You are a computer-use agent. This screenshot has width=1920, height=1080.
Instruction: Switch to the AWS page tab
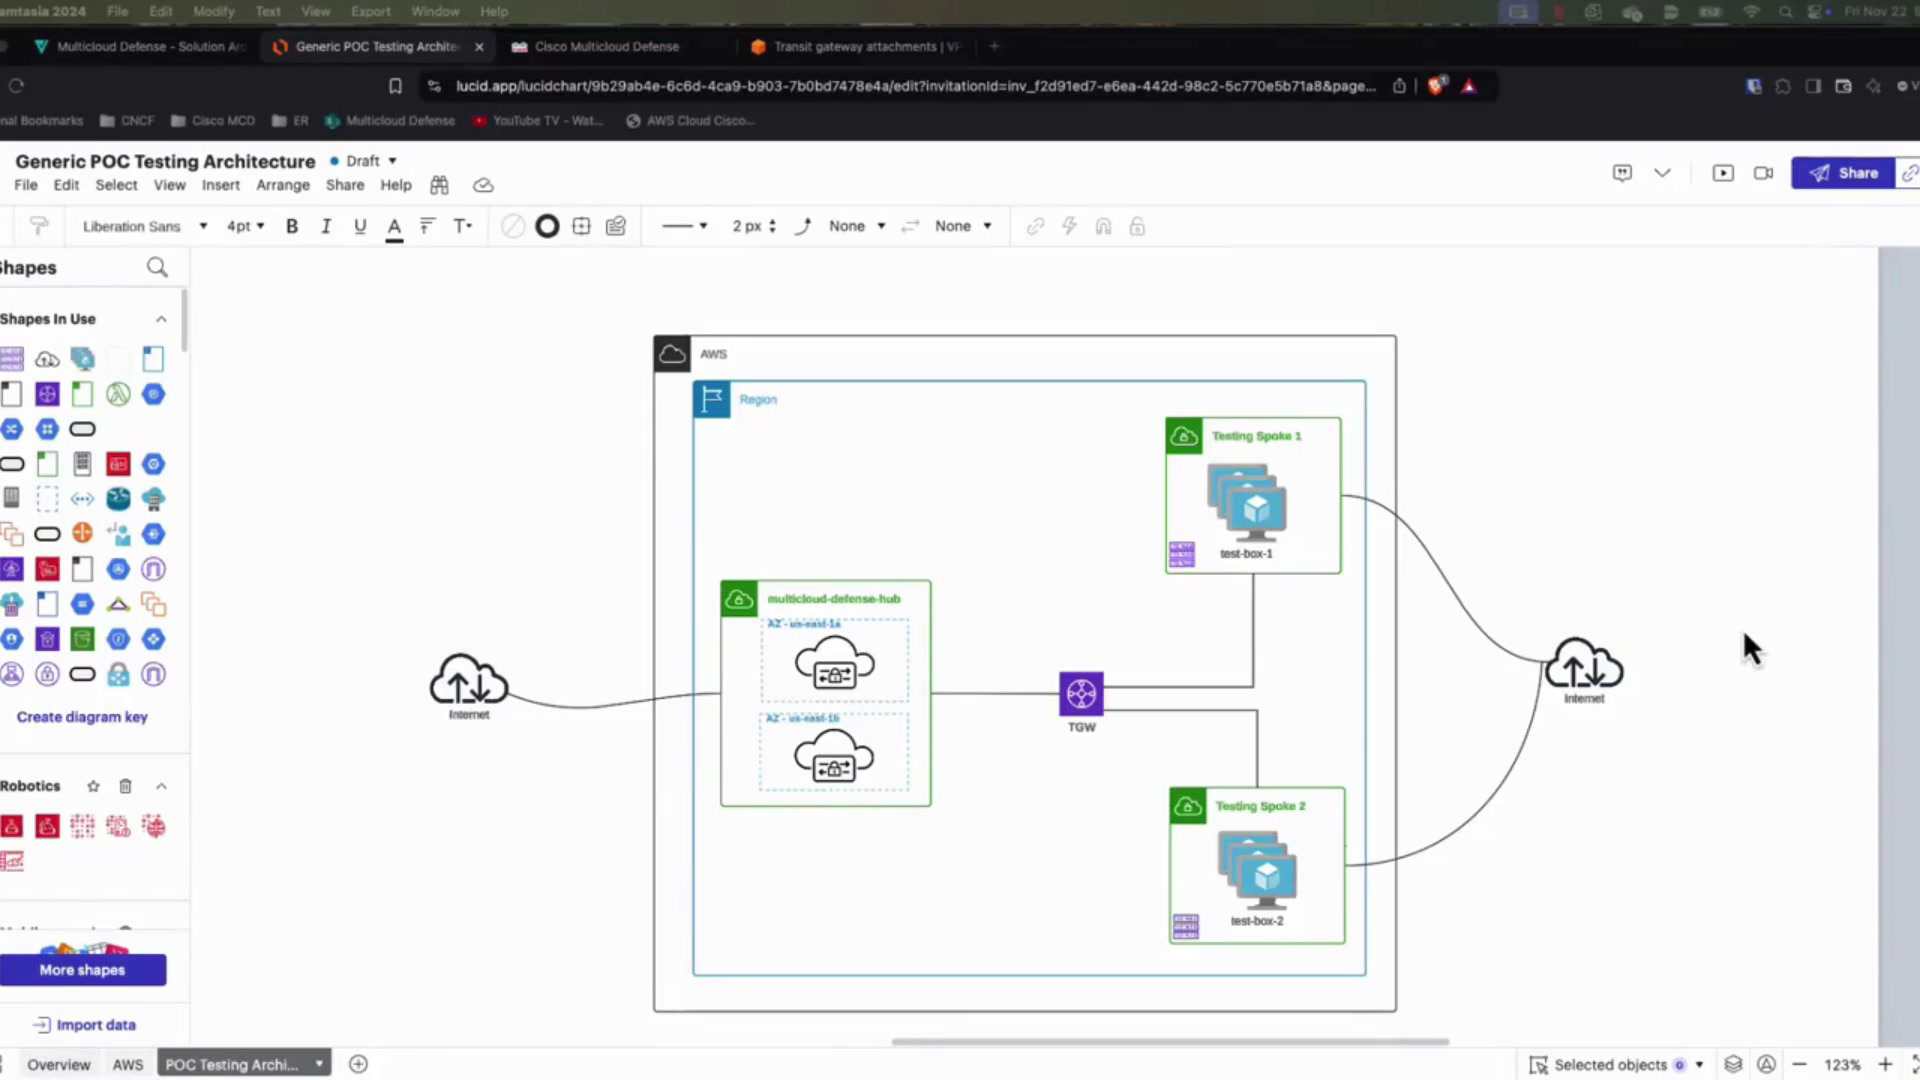pos(128,1064)
